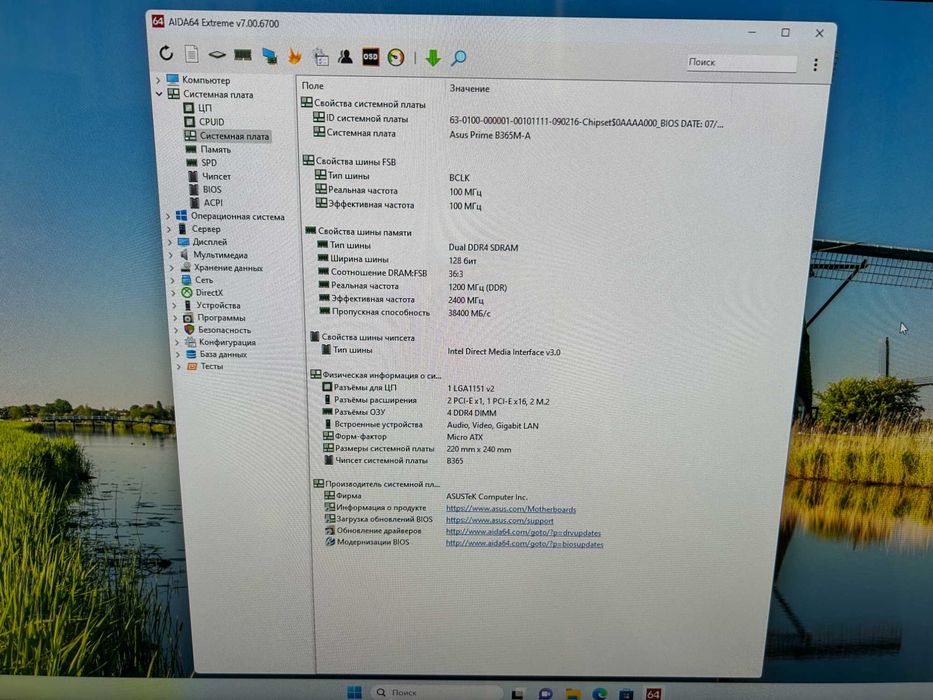
Task: Open the aida64 biosupdates link
Action: pyautogui.click(x=524, y=543)
